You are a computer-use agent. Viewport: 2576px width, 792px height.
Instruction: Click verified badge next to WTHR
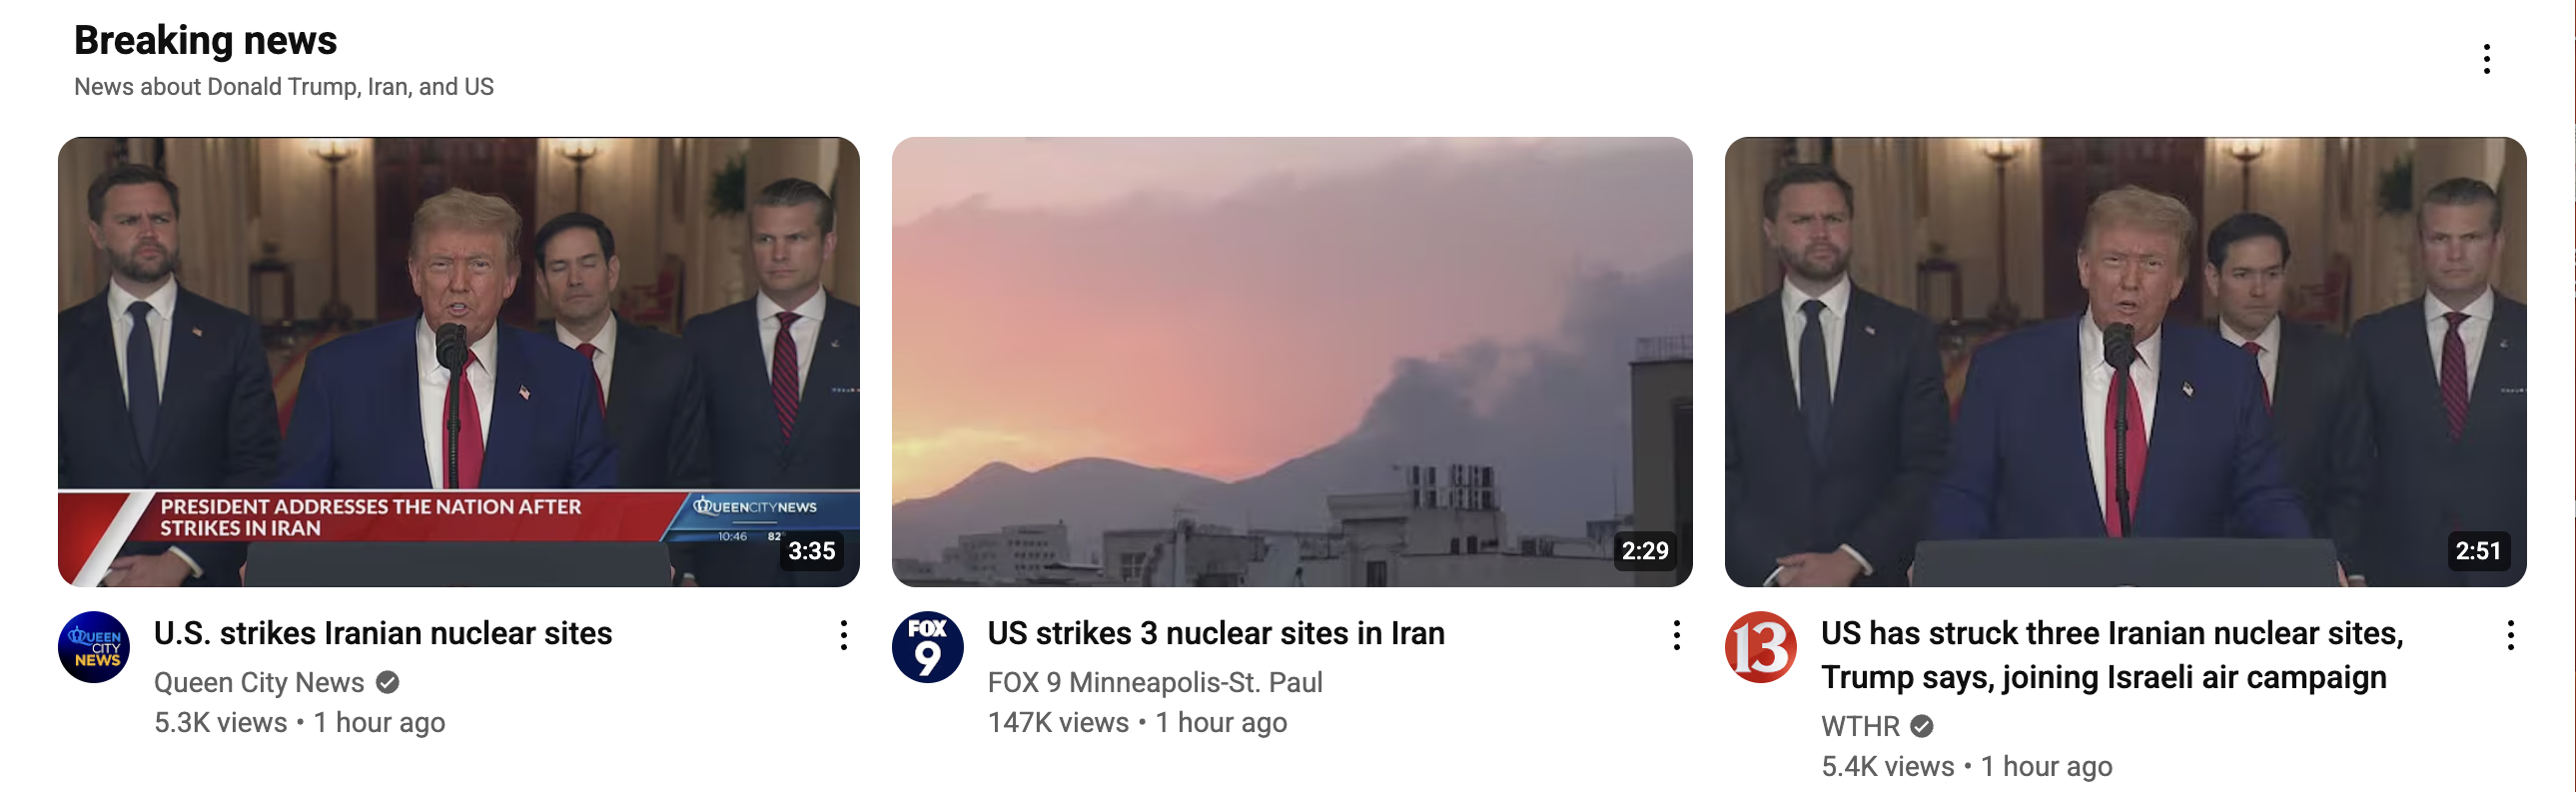click(1922, 726)
